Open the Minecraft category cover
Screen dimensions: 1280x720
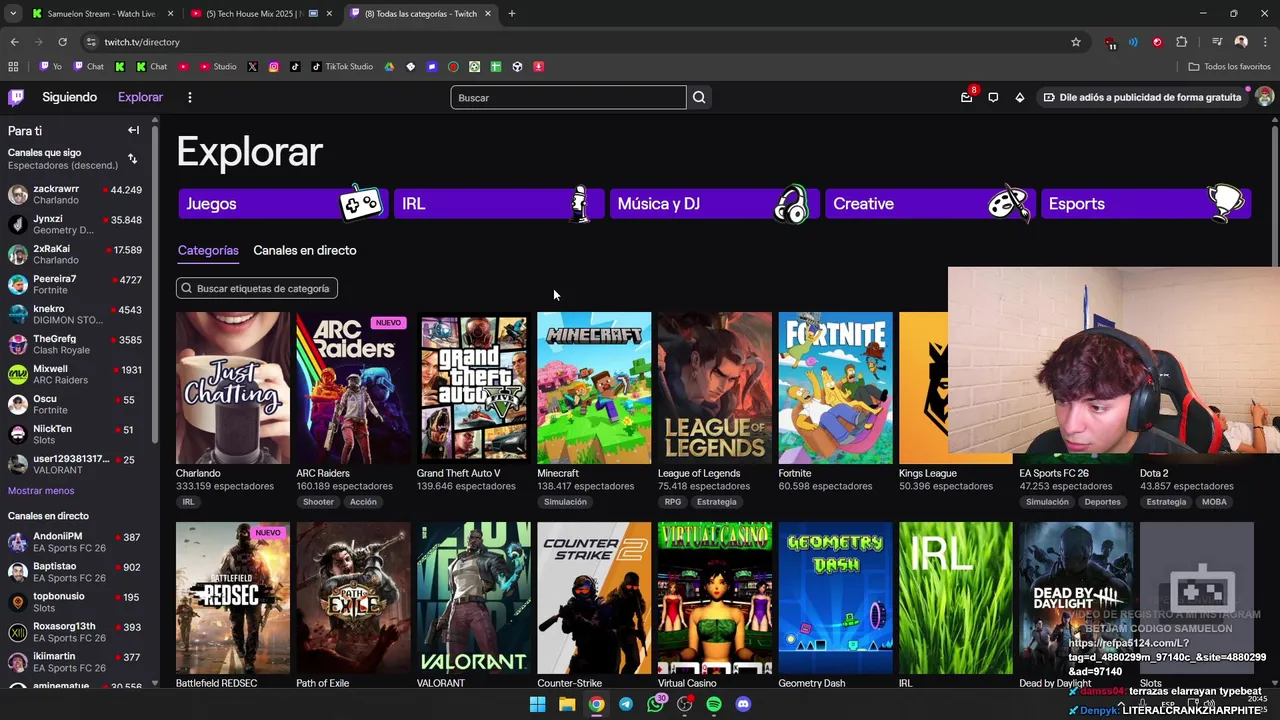(594, 388)
